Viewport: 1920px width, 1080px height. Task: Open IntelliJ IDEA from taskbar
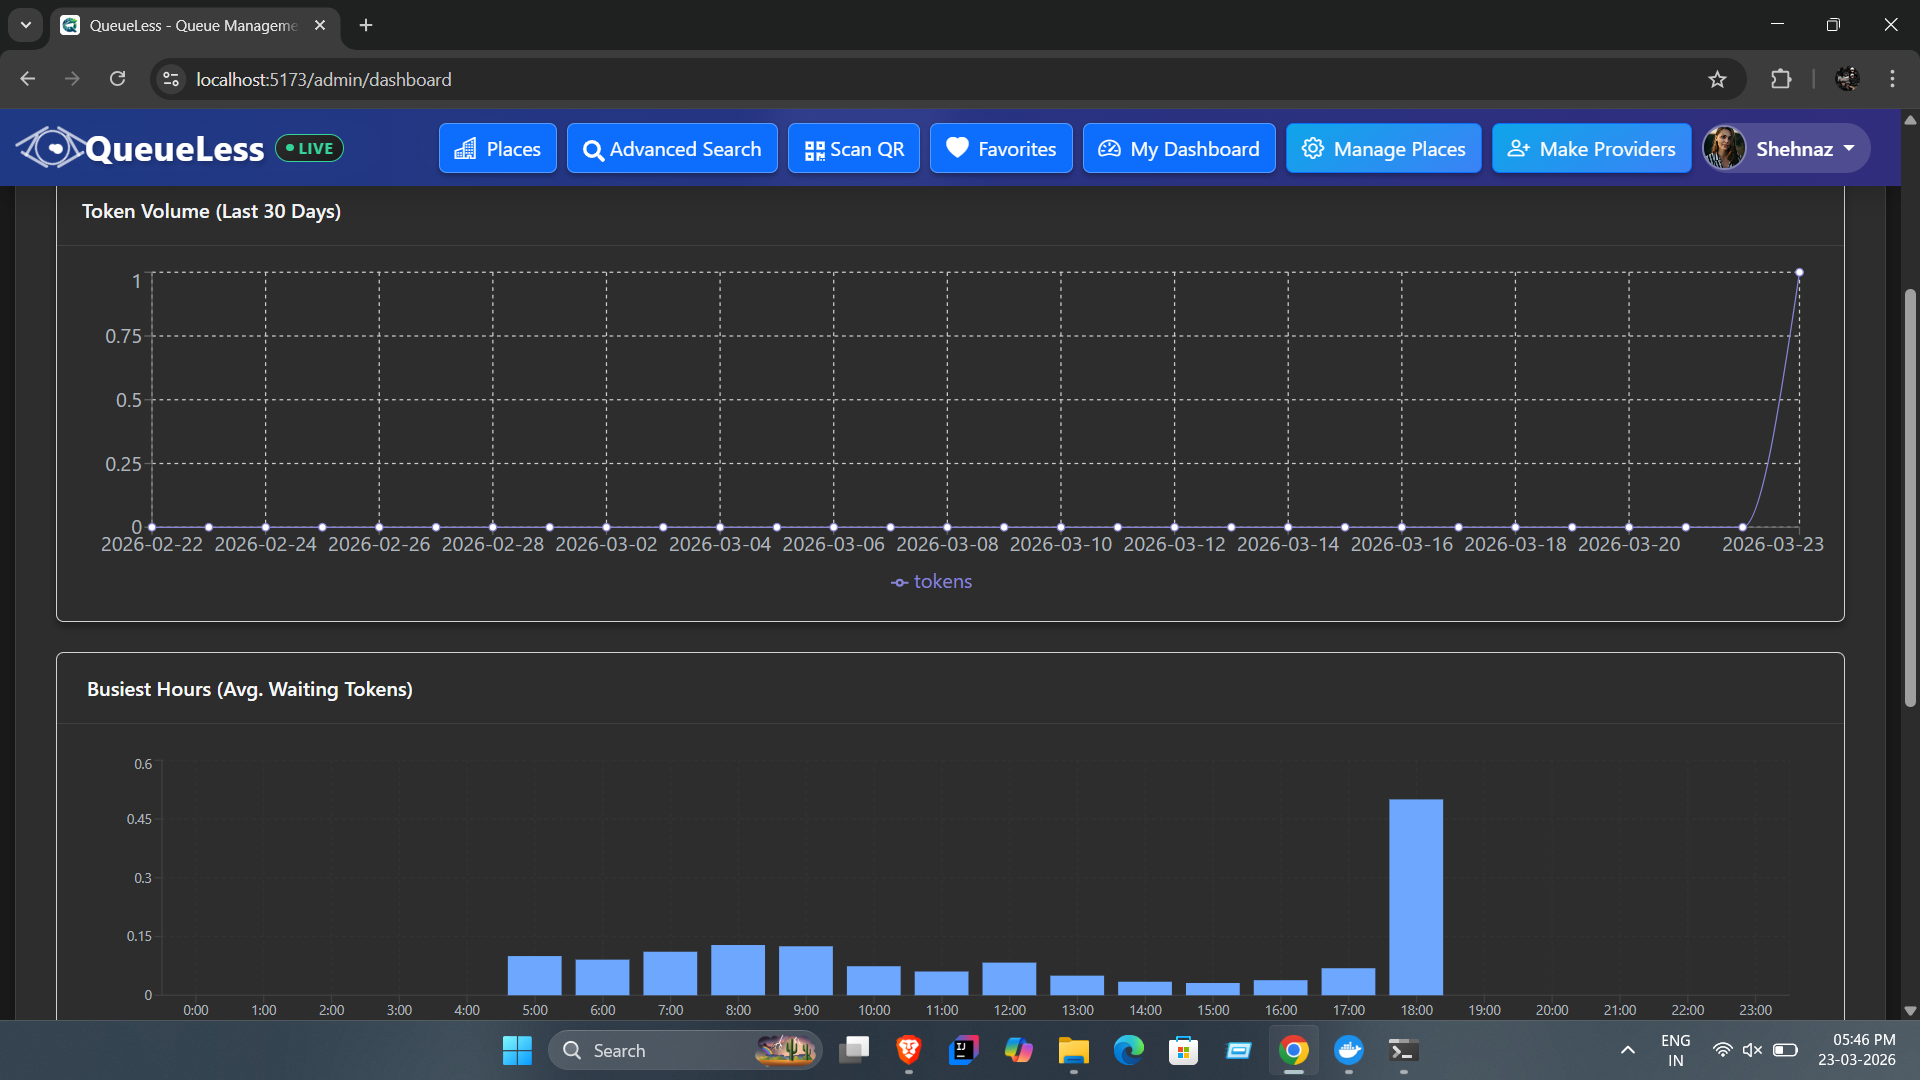963,1050
